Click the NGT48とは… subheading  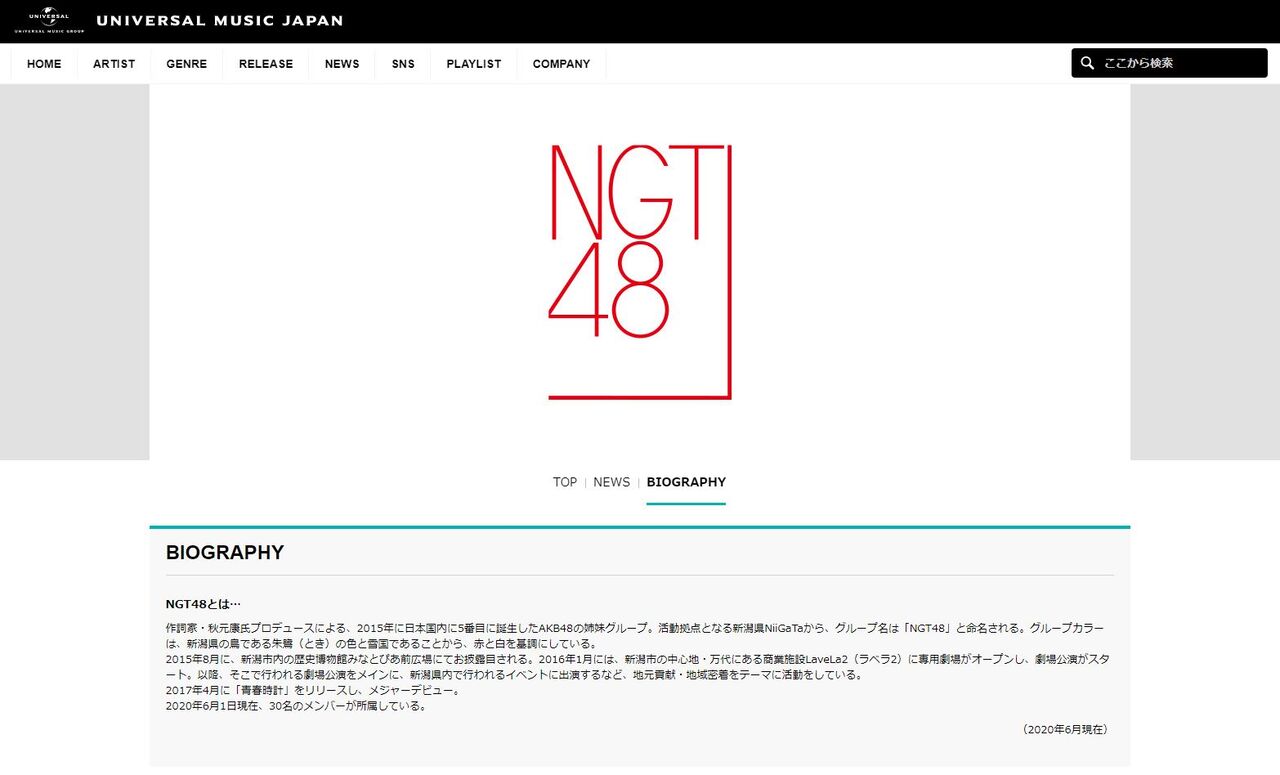(x=204, y=604)
